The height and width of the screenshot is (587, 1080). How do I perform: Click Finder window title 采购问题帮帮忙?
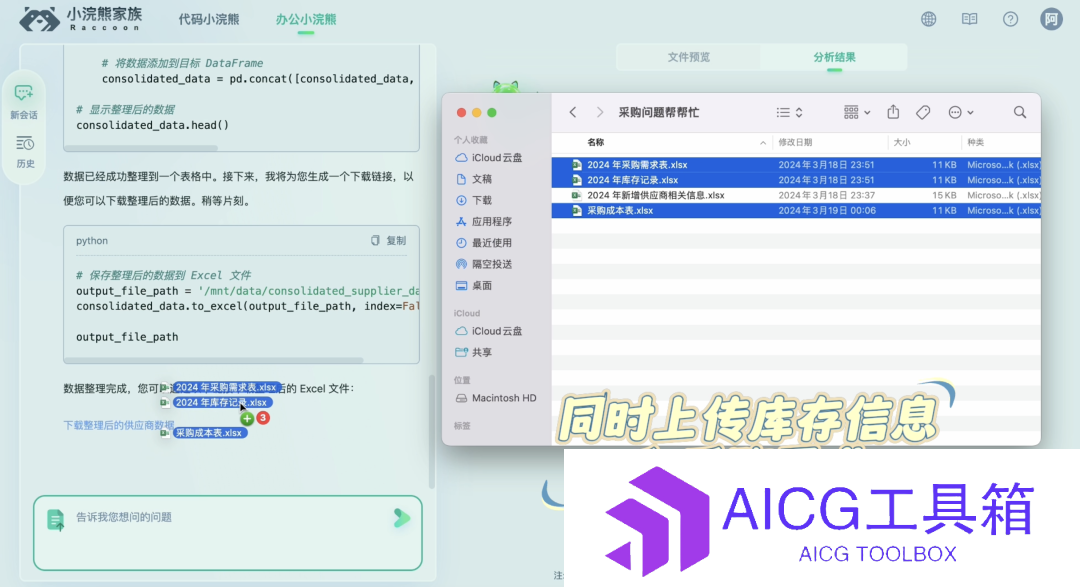(x=658, y=112)
